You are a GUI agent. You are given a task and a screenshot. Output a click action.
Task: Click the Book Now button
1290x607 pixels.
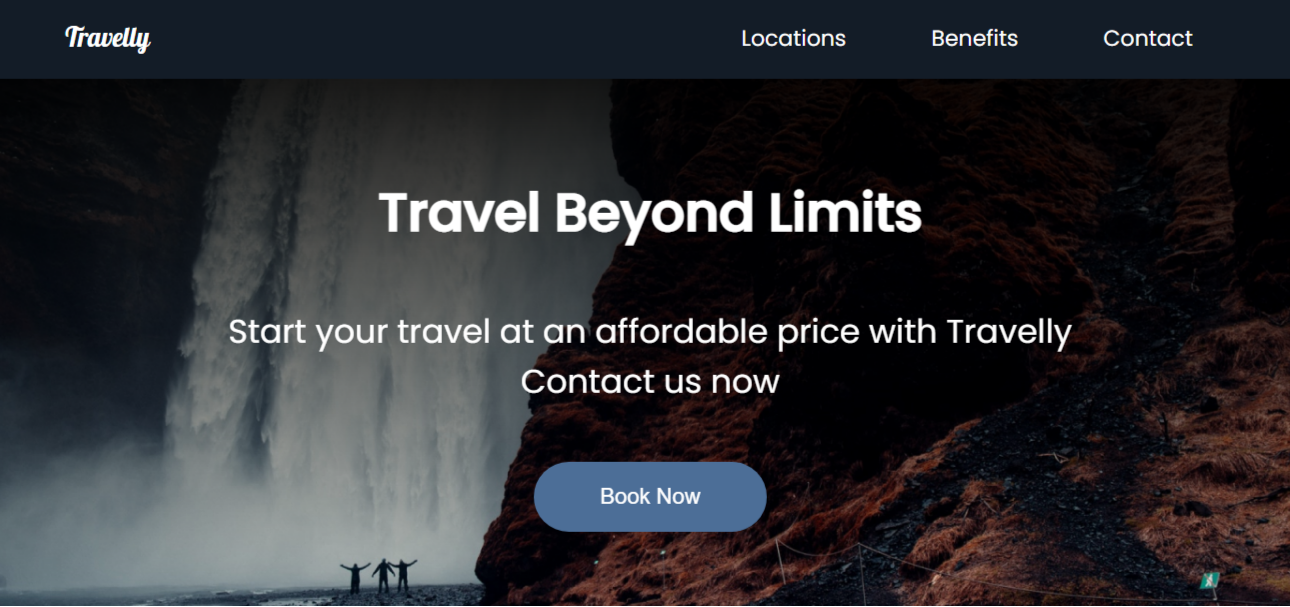coord(650,496)
